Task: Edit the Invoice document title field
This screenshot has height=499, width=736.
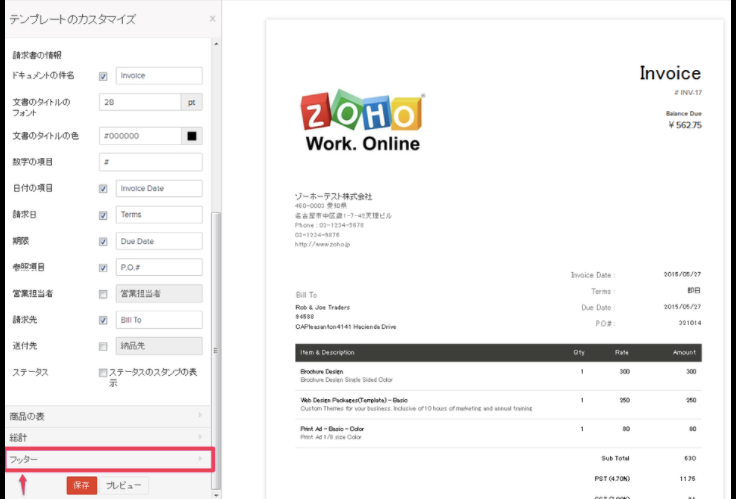Action: (159, 76)
